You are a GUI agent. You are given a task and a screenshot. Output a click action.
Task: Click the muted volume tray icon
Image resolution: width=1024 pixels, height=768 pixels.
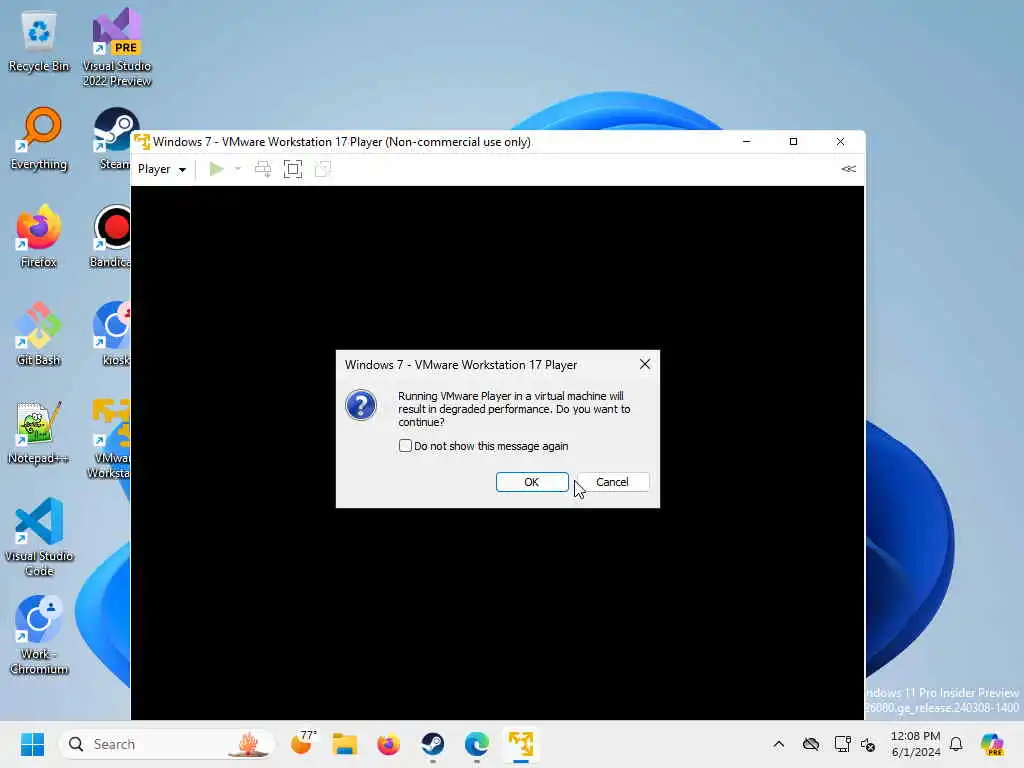click(x=868, y=744)
